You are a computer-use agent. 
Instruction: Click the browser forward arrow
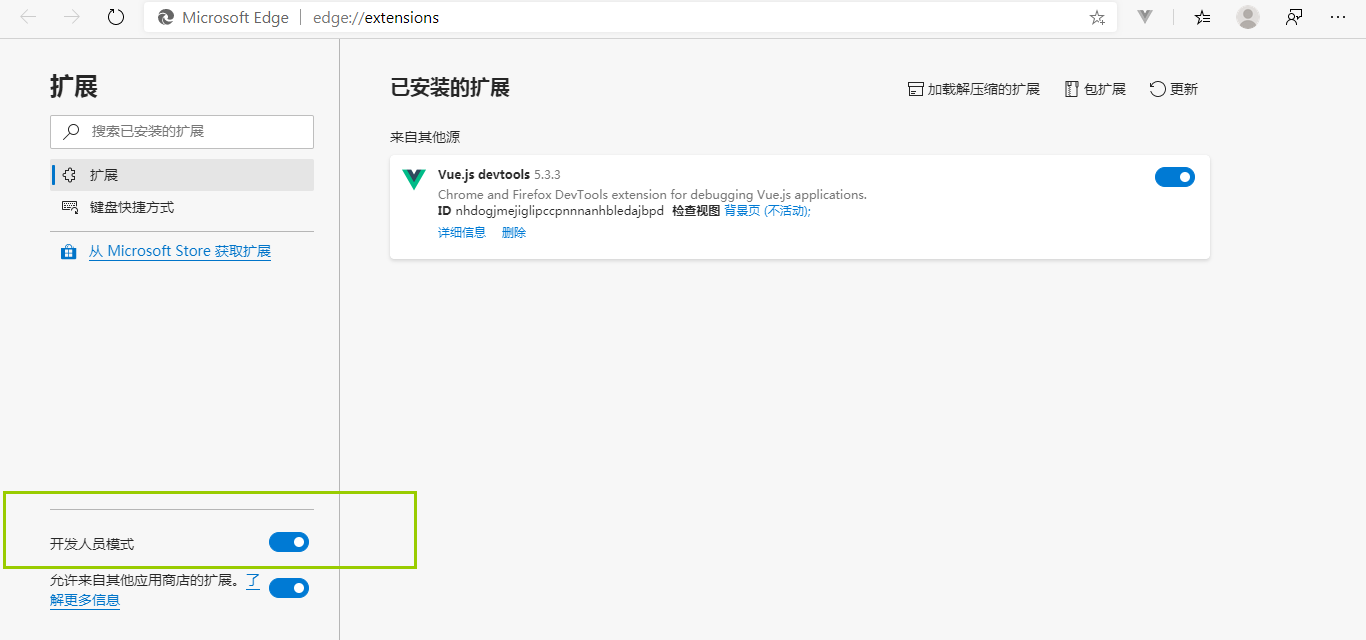[x=72, y=17]
